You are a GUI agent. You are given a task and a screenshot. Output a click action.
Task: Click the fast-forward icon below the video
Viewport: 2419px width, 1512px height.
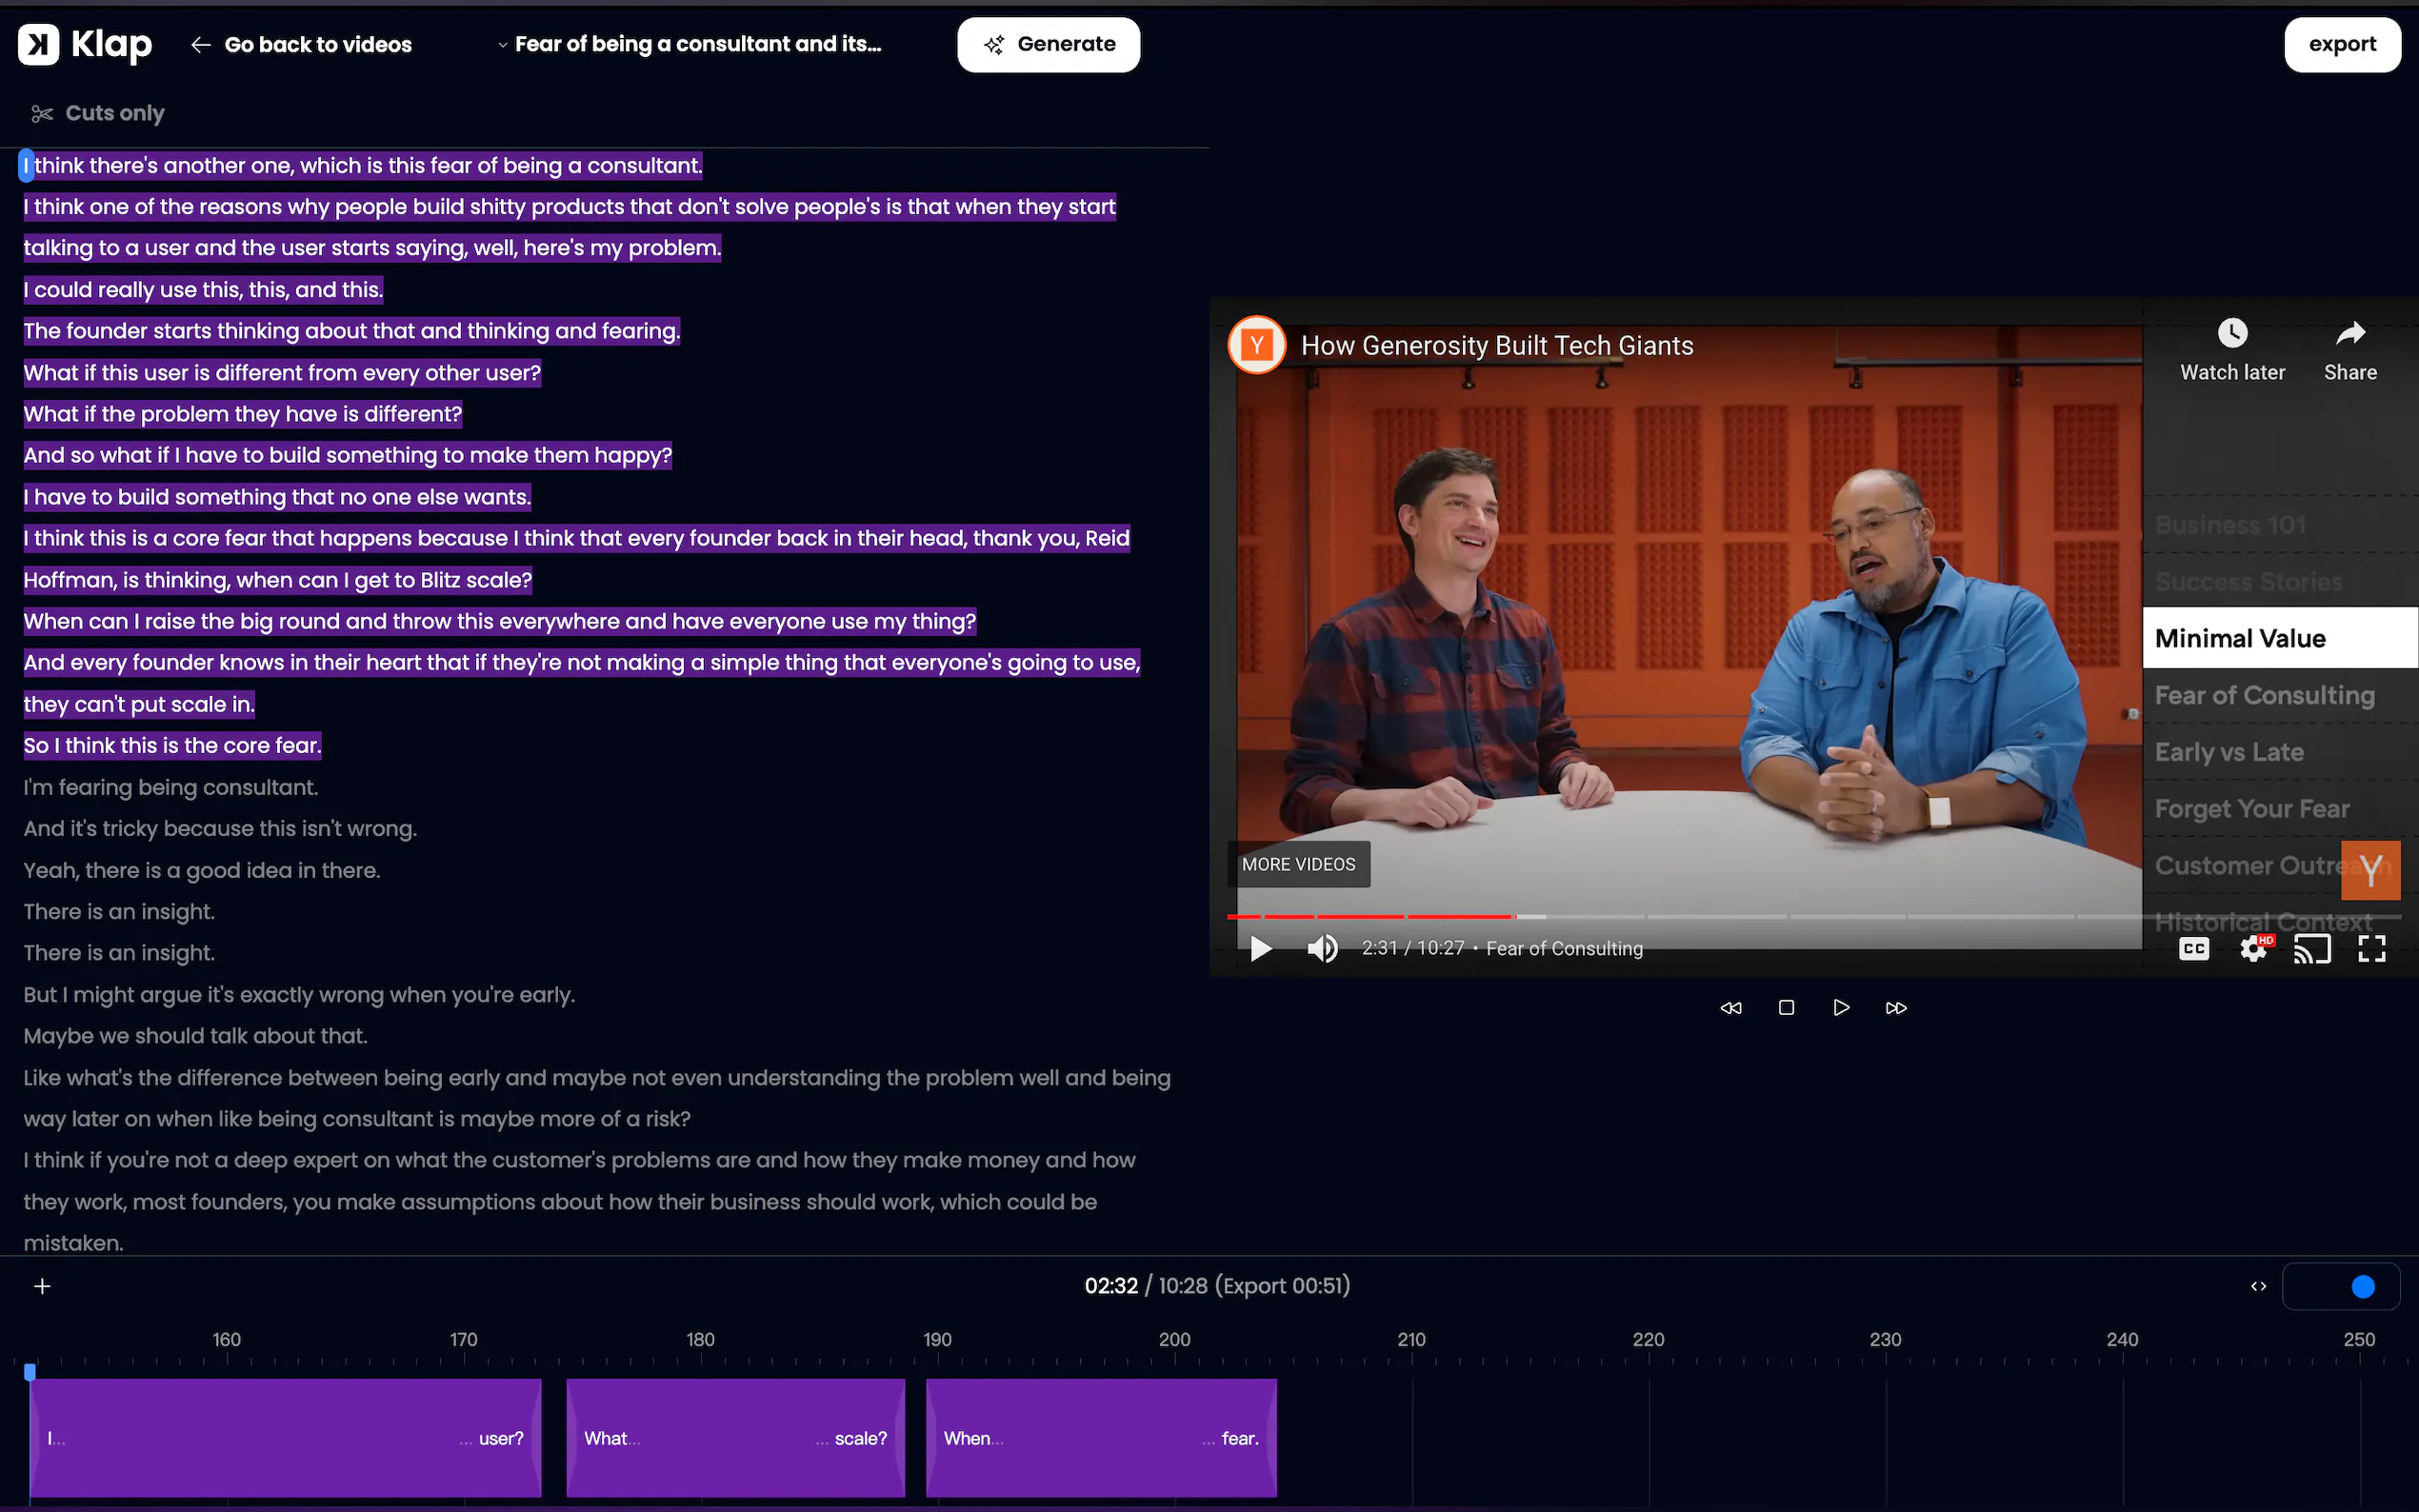pos(1896,1008)
